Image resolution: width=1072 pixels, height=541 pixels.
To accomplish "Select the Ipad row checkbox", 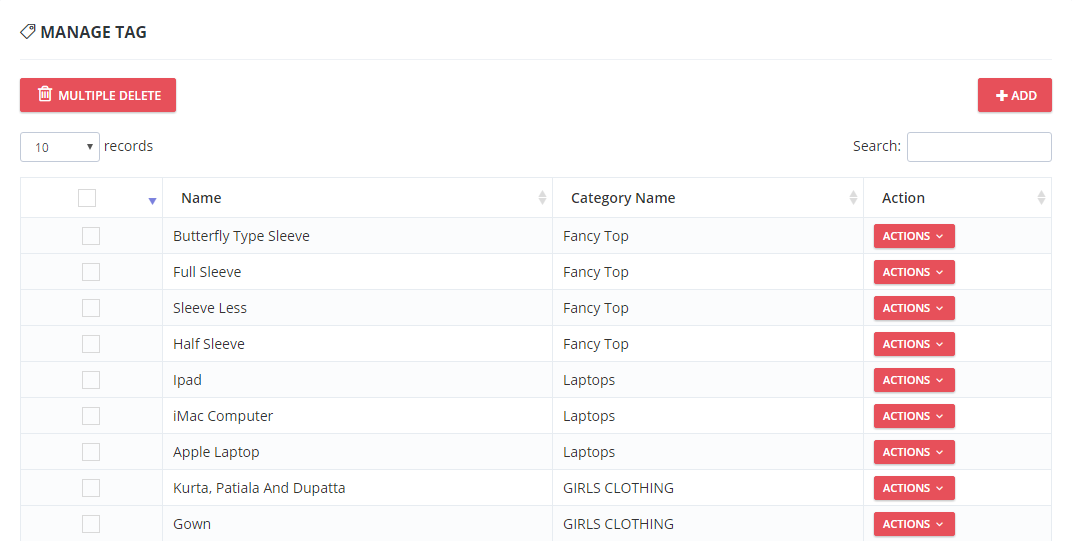I will 91,380.
